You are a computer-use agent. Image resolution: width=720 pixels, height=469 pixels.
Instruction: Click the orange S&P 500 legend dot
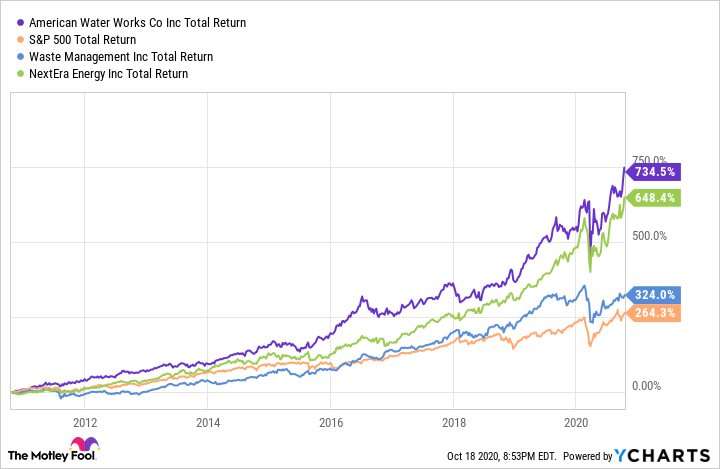[x=21, y=39]
